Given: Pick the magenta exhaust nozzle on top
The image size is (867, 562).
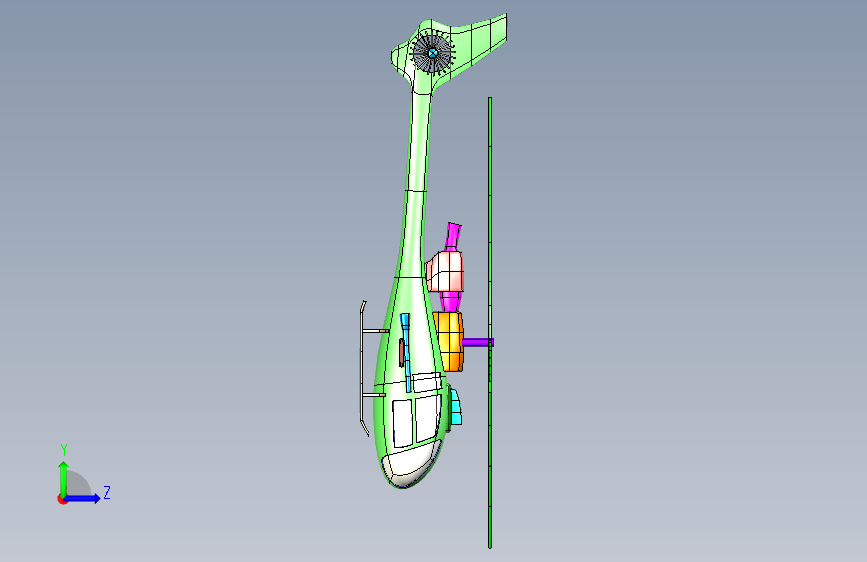Looking at the screenshot, I should pyautogui.click(x=453, y=236).
